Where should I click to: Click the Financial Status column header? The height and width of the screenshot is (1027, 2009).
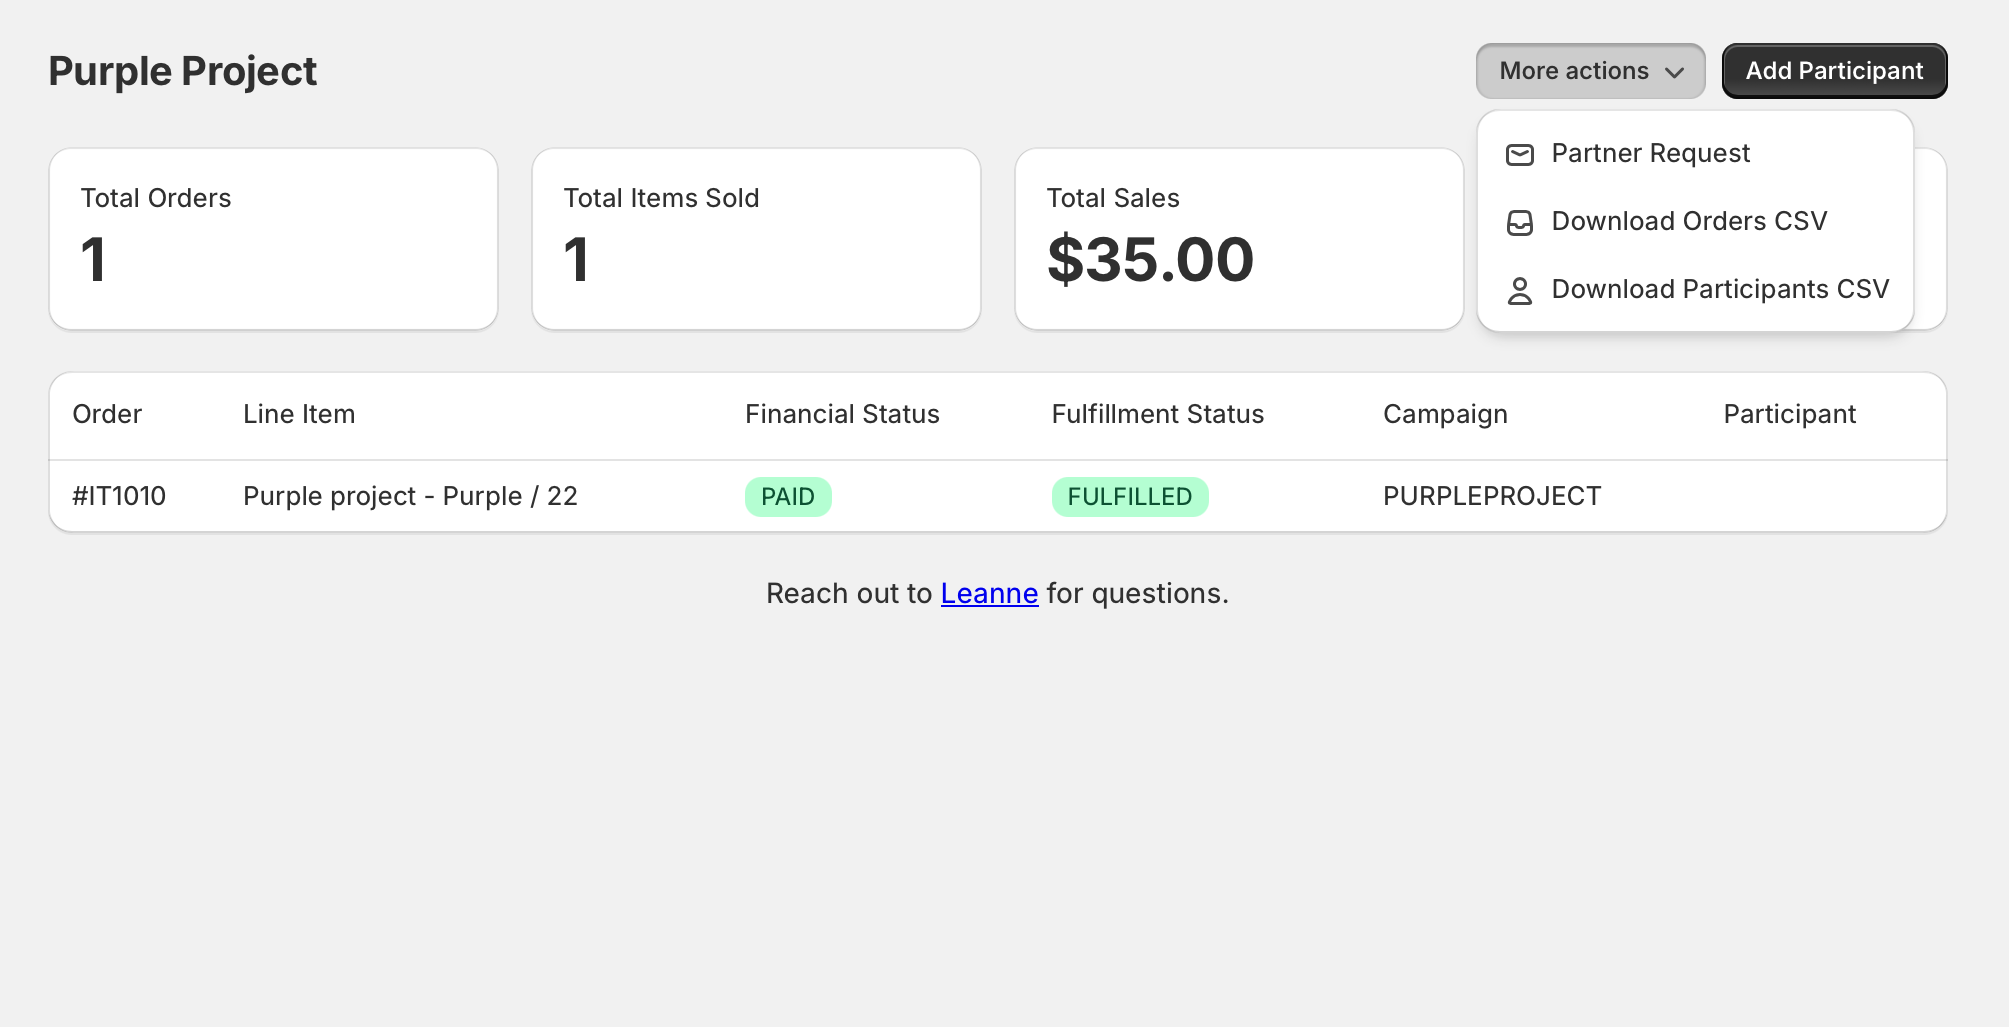842,414
